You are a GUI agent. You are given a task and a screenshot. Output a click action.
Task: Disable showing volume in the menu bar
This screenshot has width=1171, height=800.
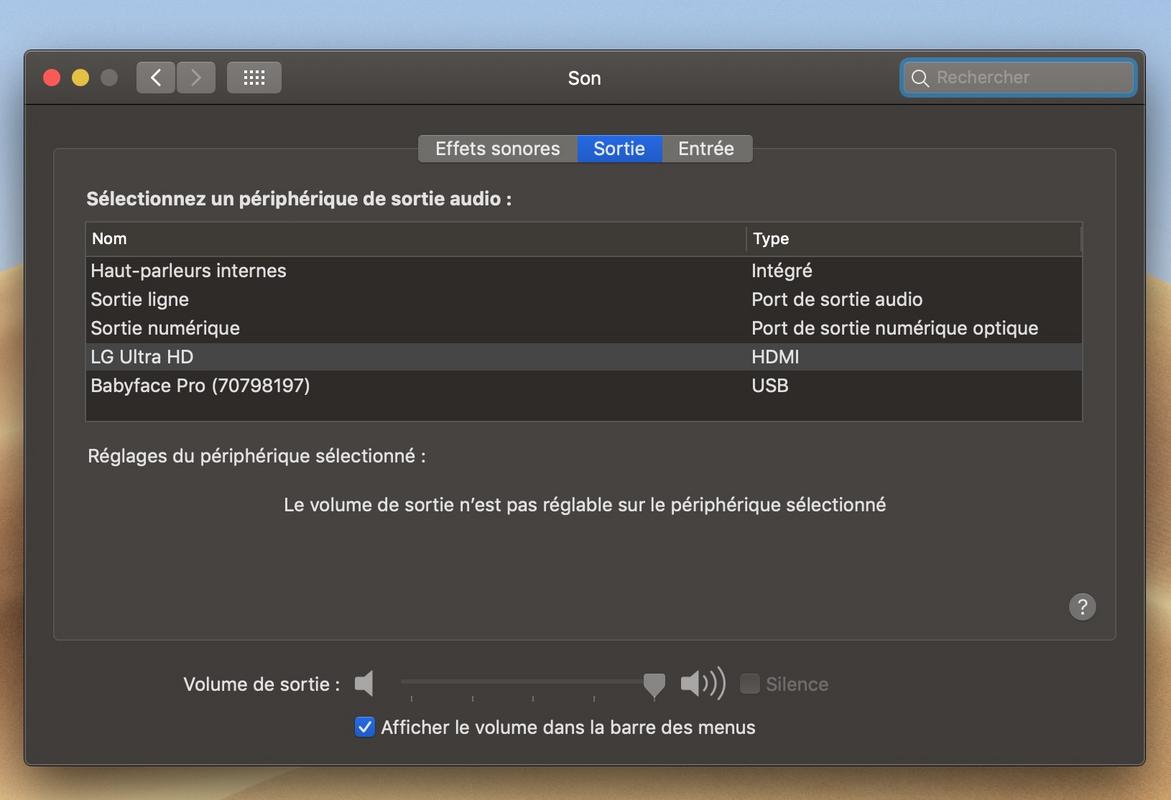pyautogui.click(x=364, y=727)
